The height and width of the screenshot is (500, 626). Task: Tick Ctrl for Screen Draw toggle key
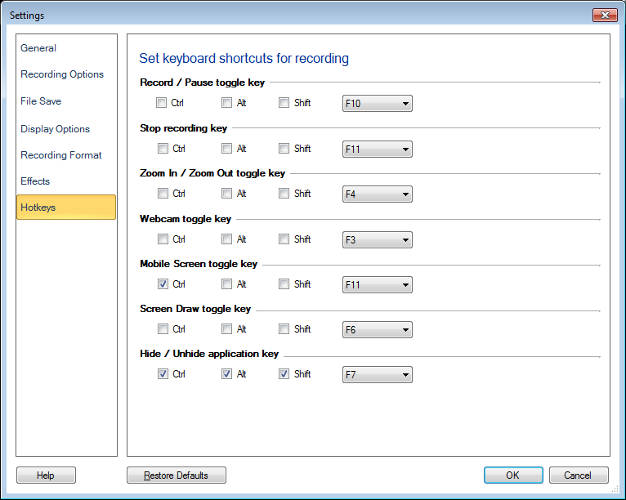tap(162, 329)
